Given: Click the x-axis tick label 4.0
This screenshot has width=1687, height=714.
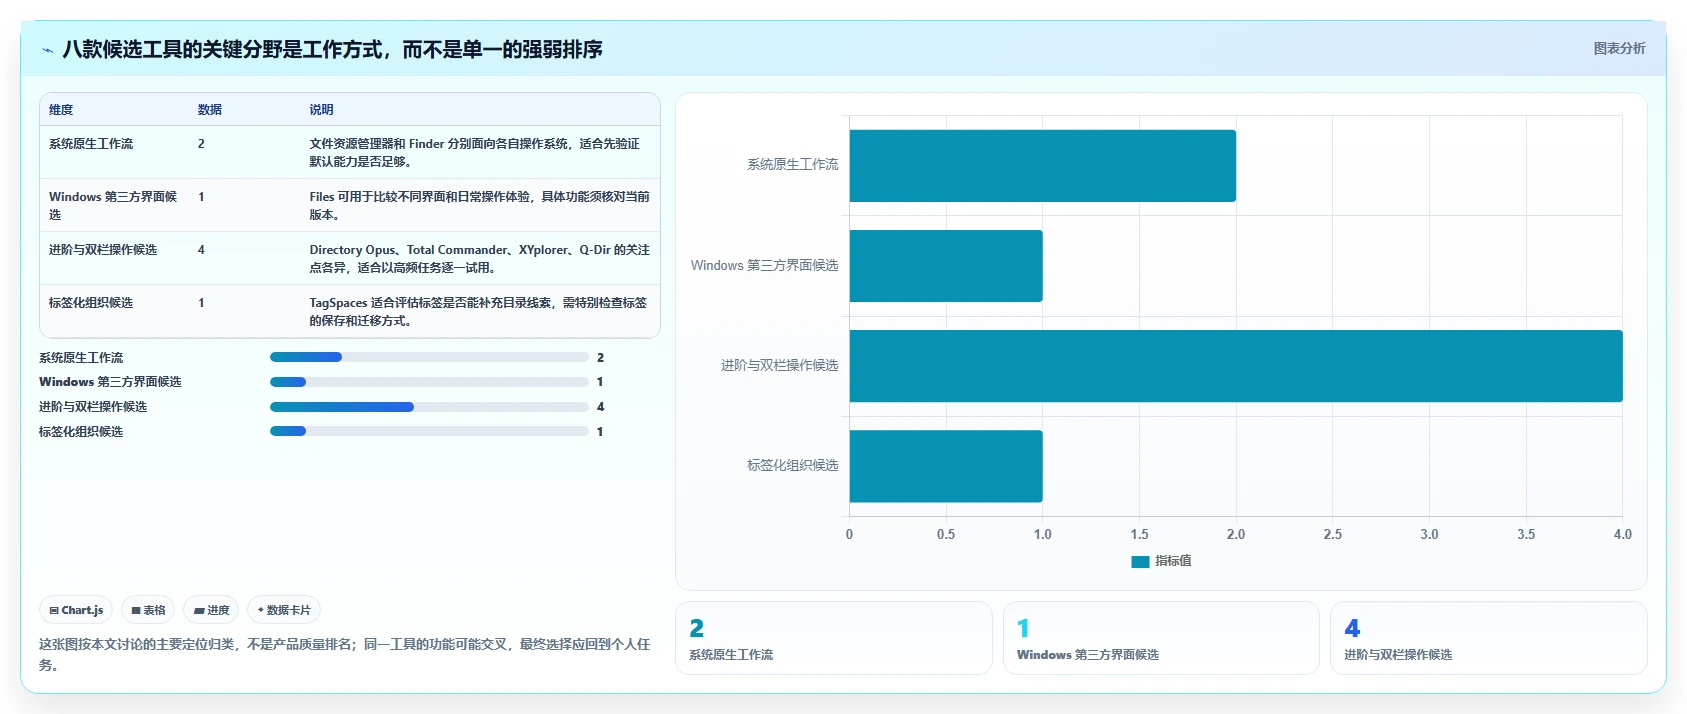Looking at the screenshot, I should [1623, 534].
